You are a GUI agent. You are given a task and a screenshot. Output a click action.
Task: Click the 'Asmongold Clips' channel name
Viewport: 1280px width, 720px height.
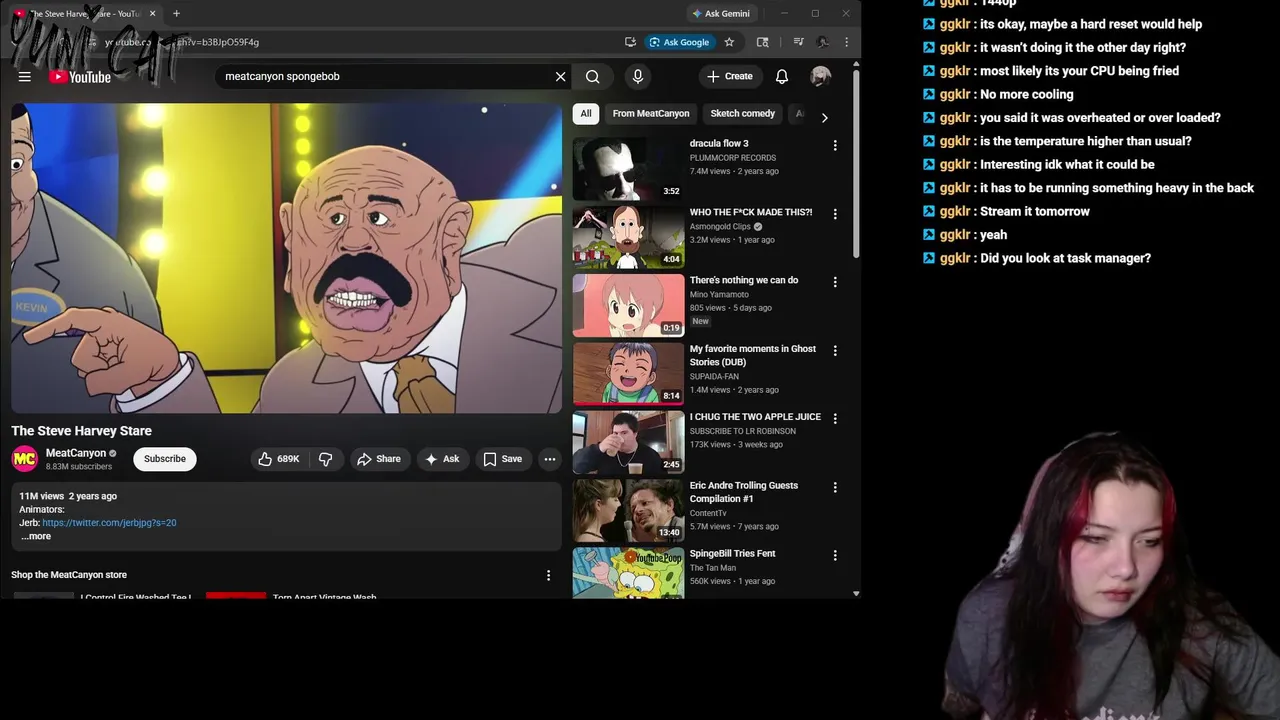[720, 227]
